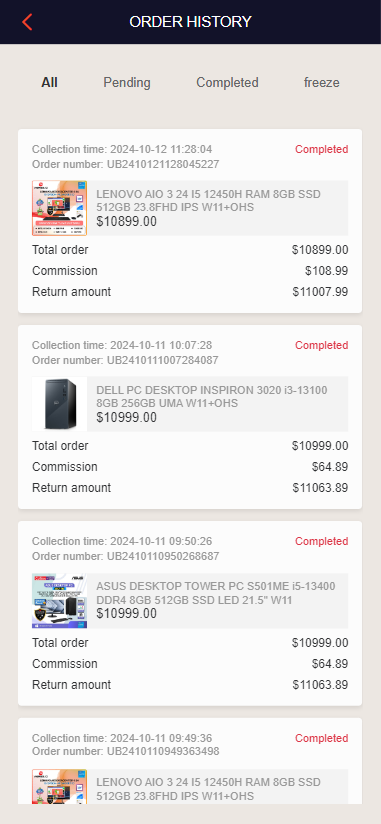Click the ASUS DESKTOP TOWER PC S501ME title
Screen dimensions: 381x824
[x=215, y=593]
